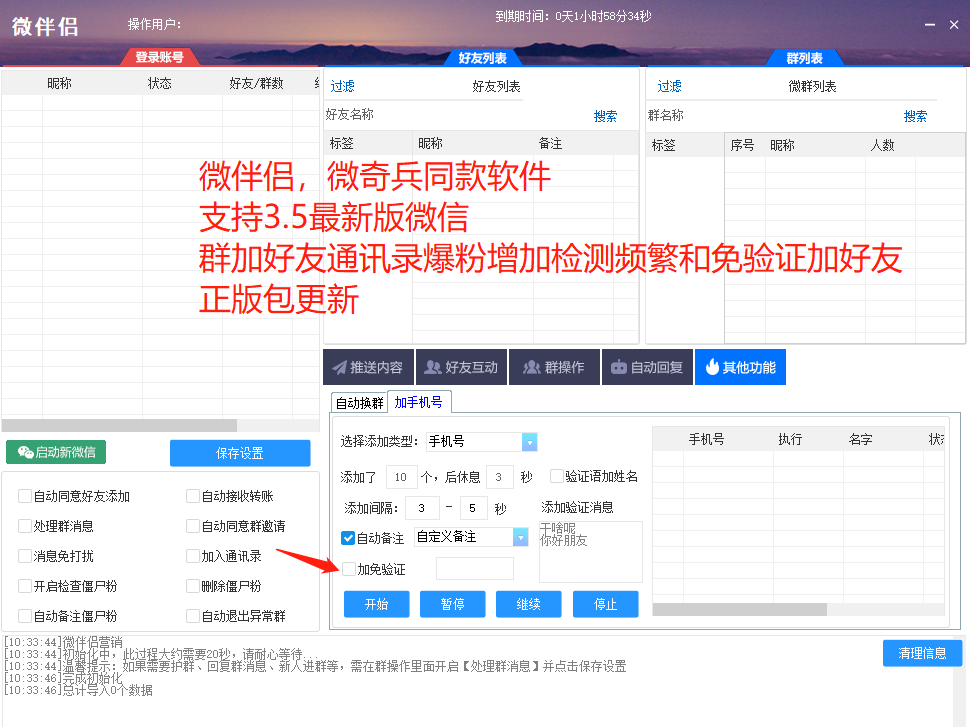Click the 暂停 button

click(x=452, y=604)
